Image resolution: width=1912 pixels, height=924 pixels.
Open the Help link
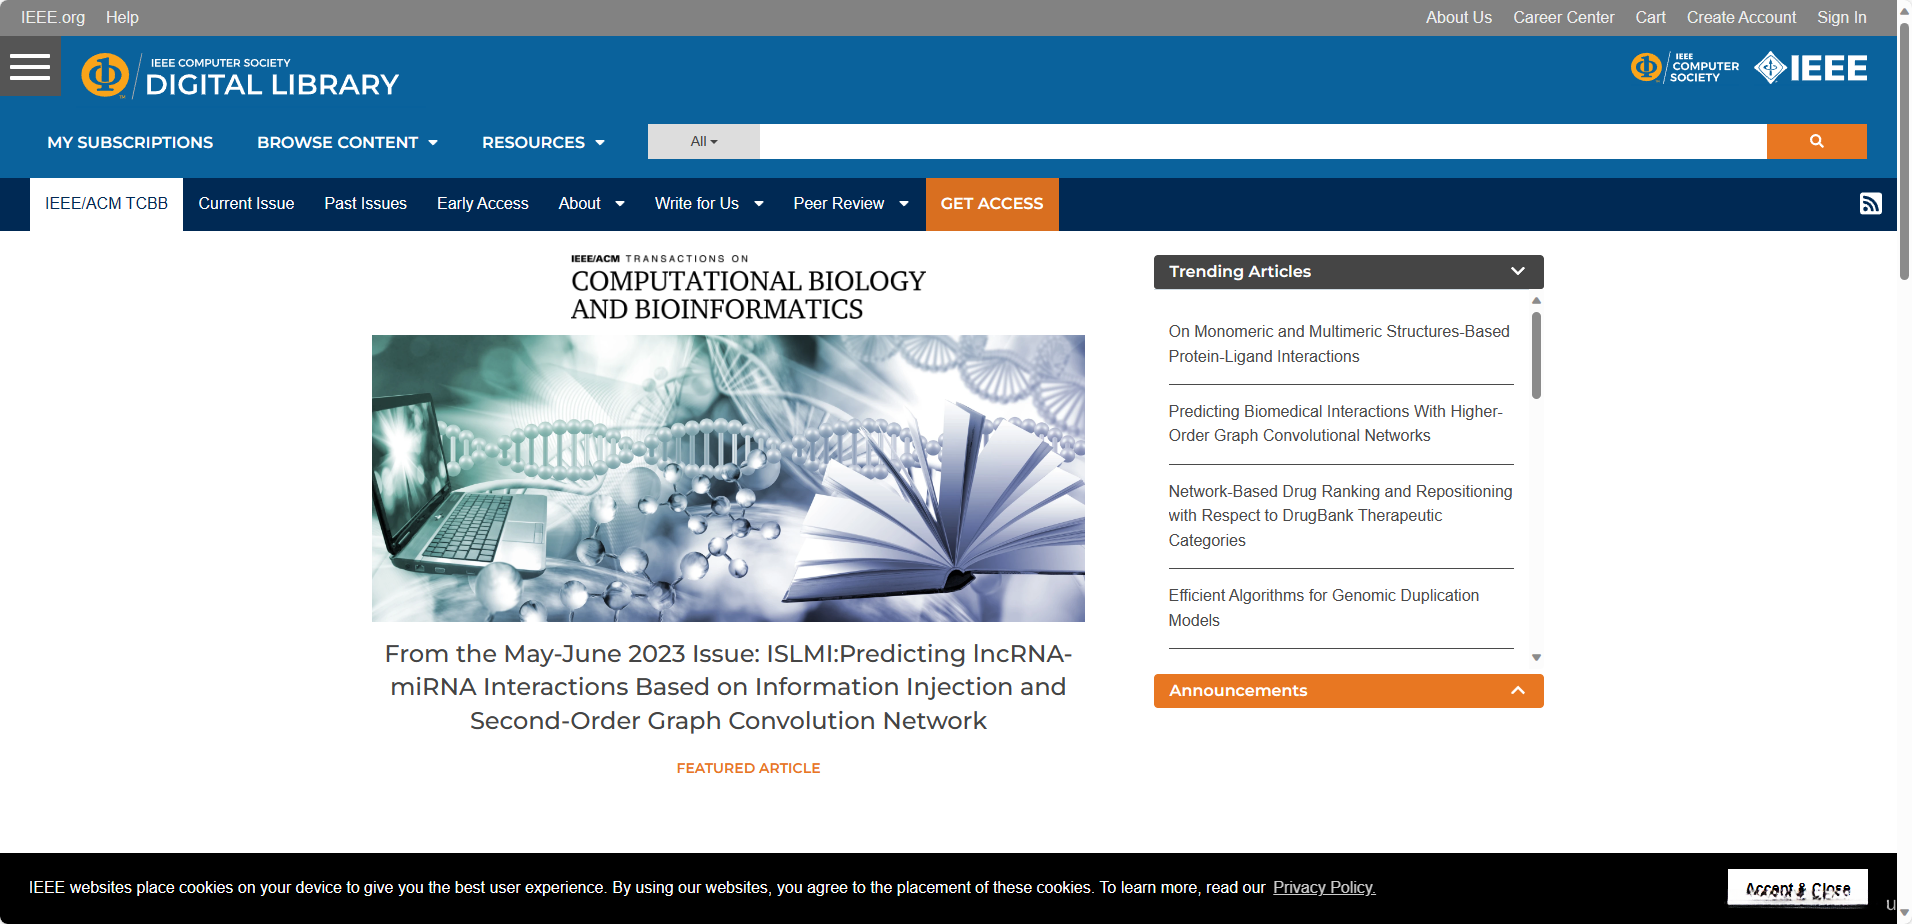(x=122, y=17)
